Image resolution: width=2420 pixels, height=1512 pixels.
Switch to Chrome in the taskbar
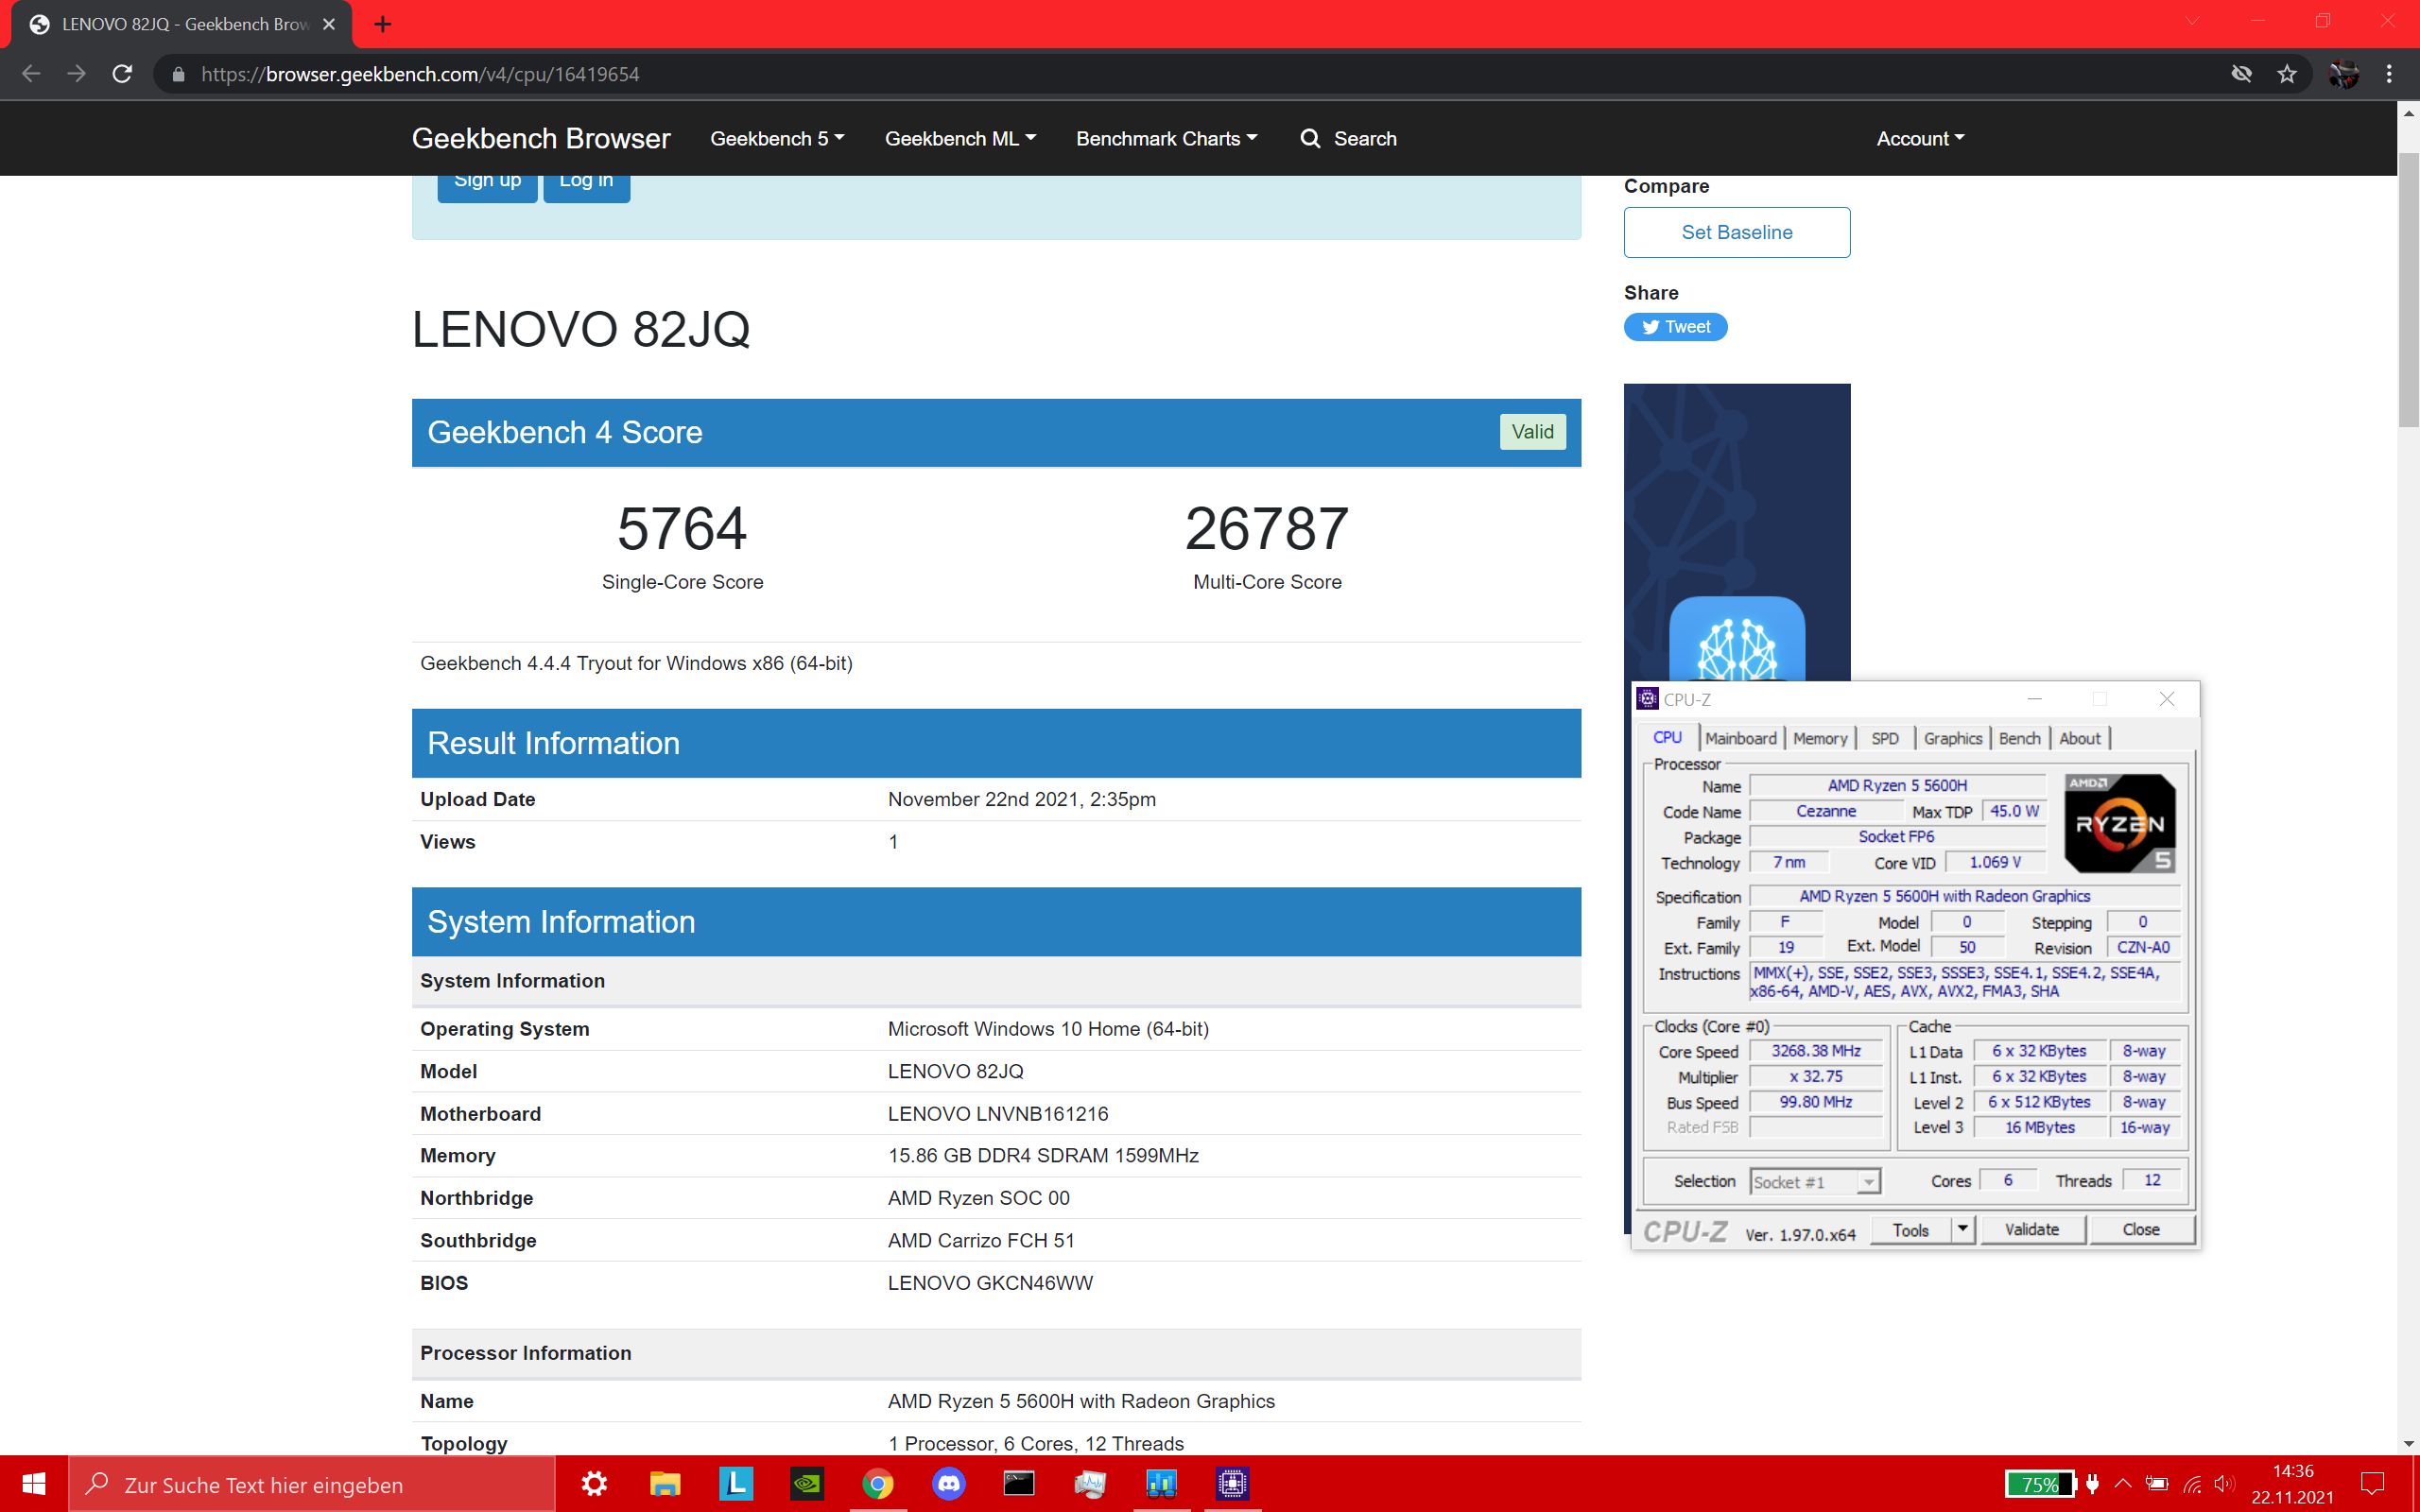pyautogui.click(x=878, y=1484)
